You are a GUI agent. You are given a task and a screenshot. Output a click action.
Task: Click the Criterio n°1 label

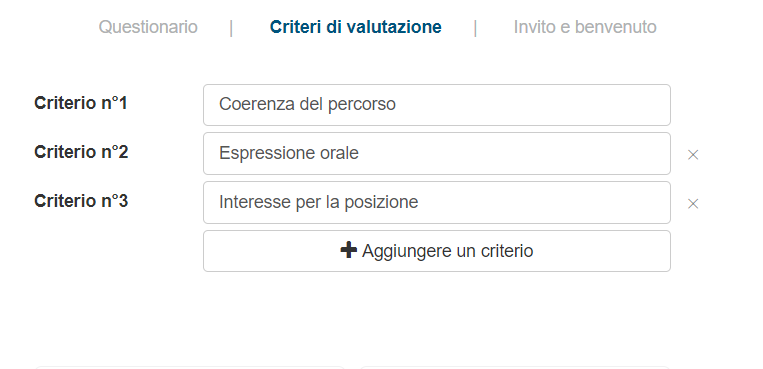[x=81, y=103]
